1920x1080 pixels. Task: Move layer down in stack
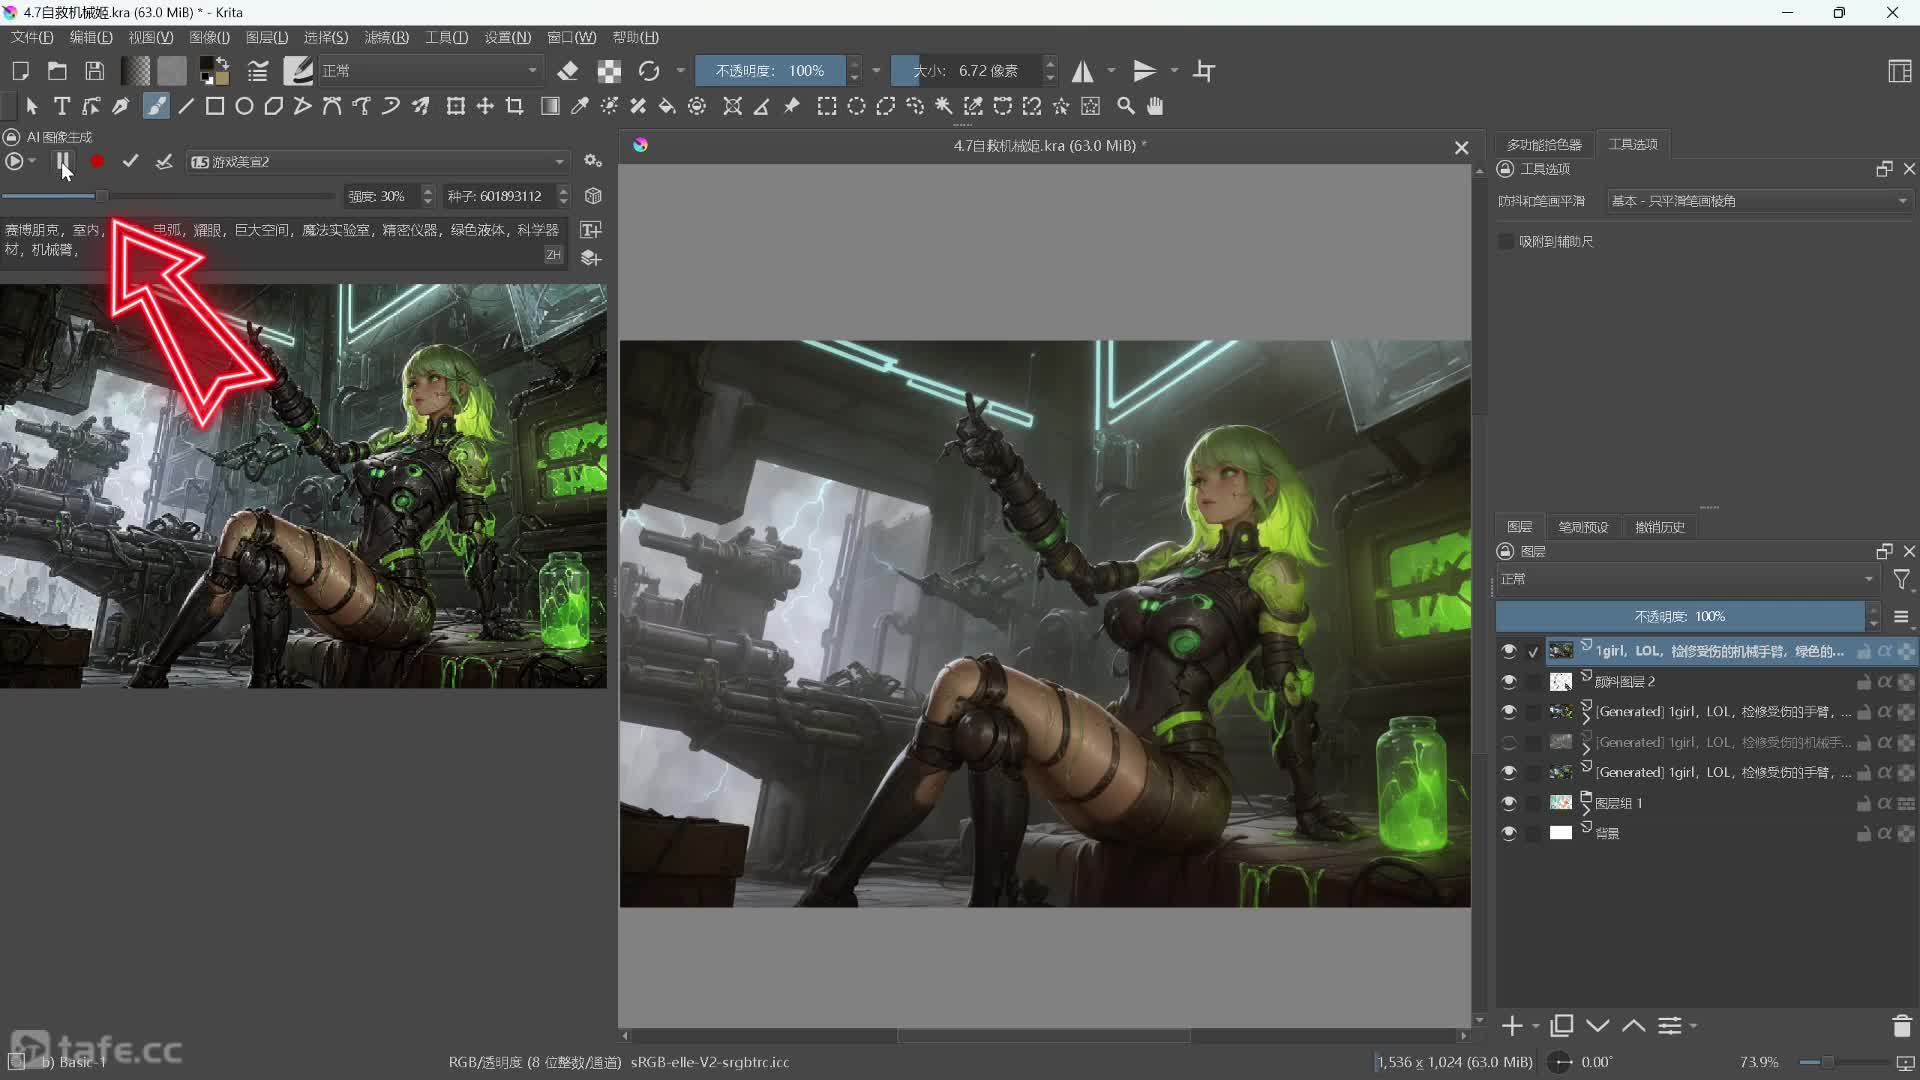click(x=1598, y=1026)
